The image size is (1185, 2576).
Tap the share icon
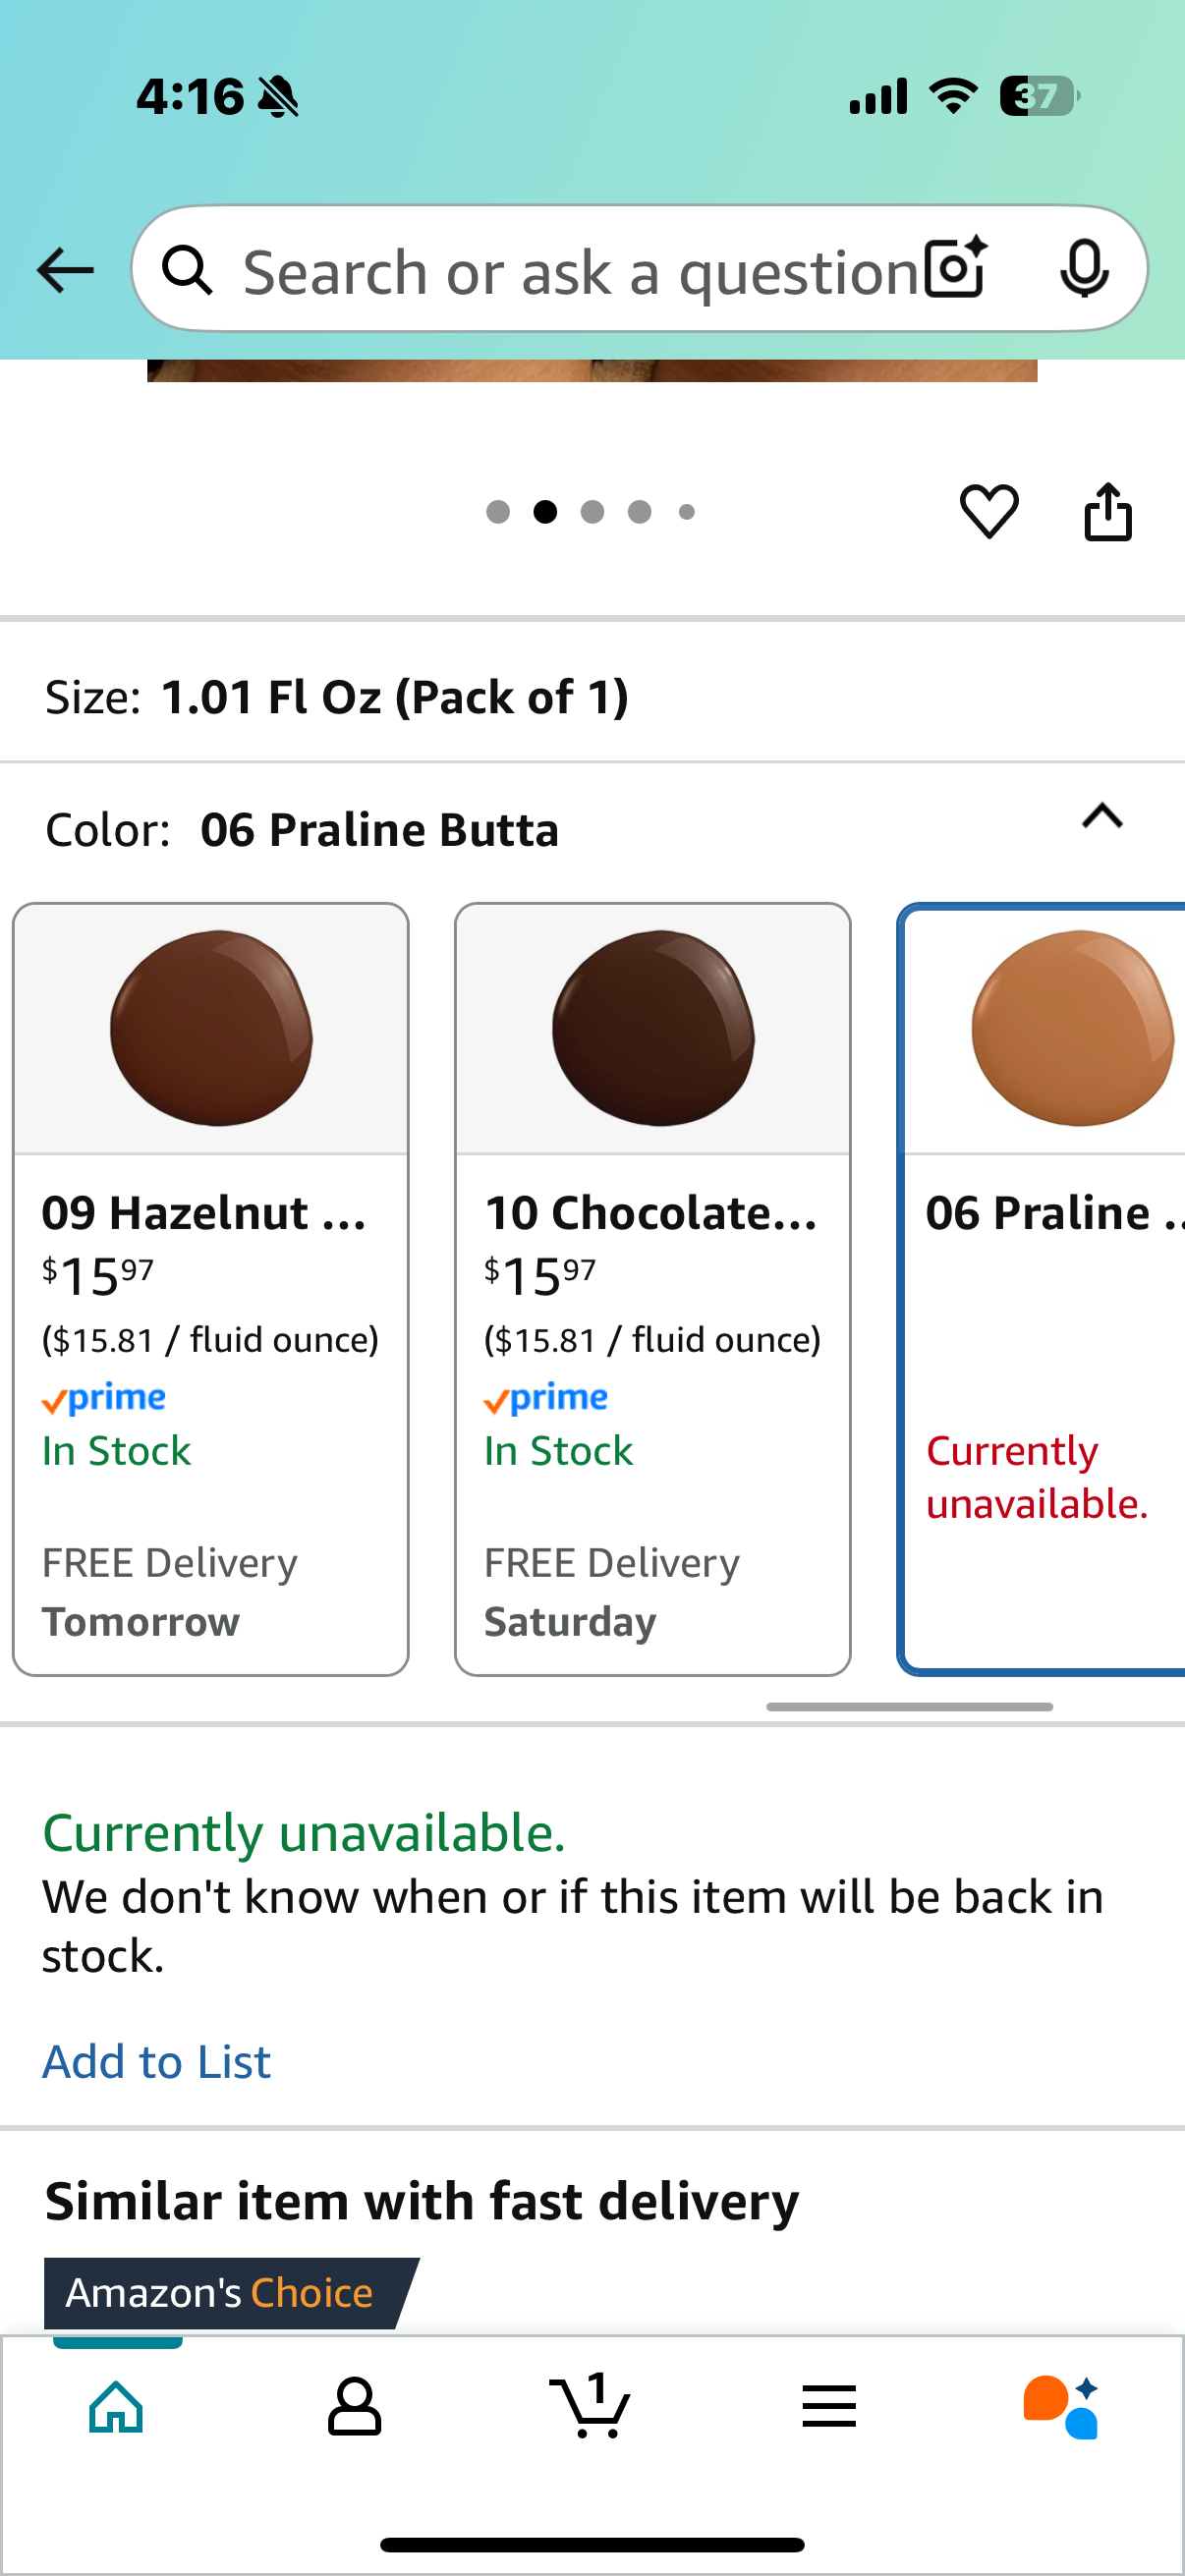(x=1108, y=511)
